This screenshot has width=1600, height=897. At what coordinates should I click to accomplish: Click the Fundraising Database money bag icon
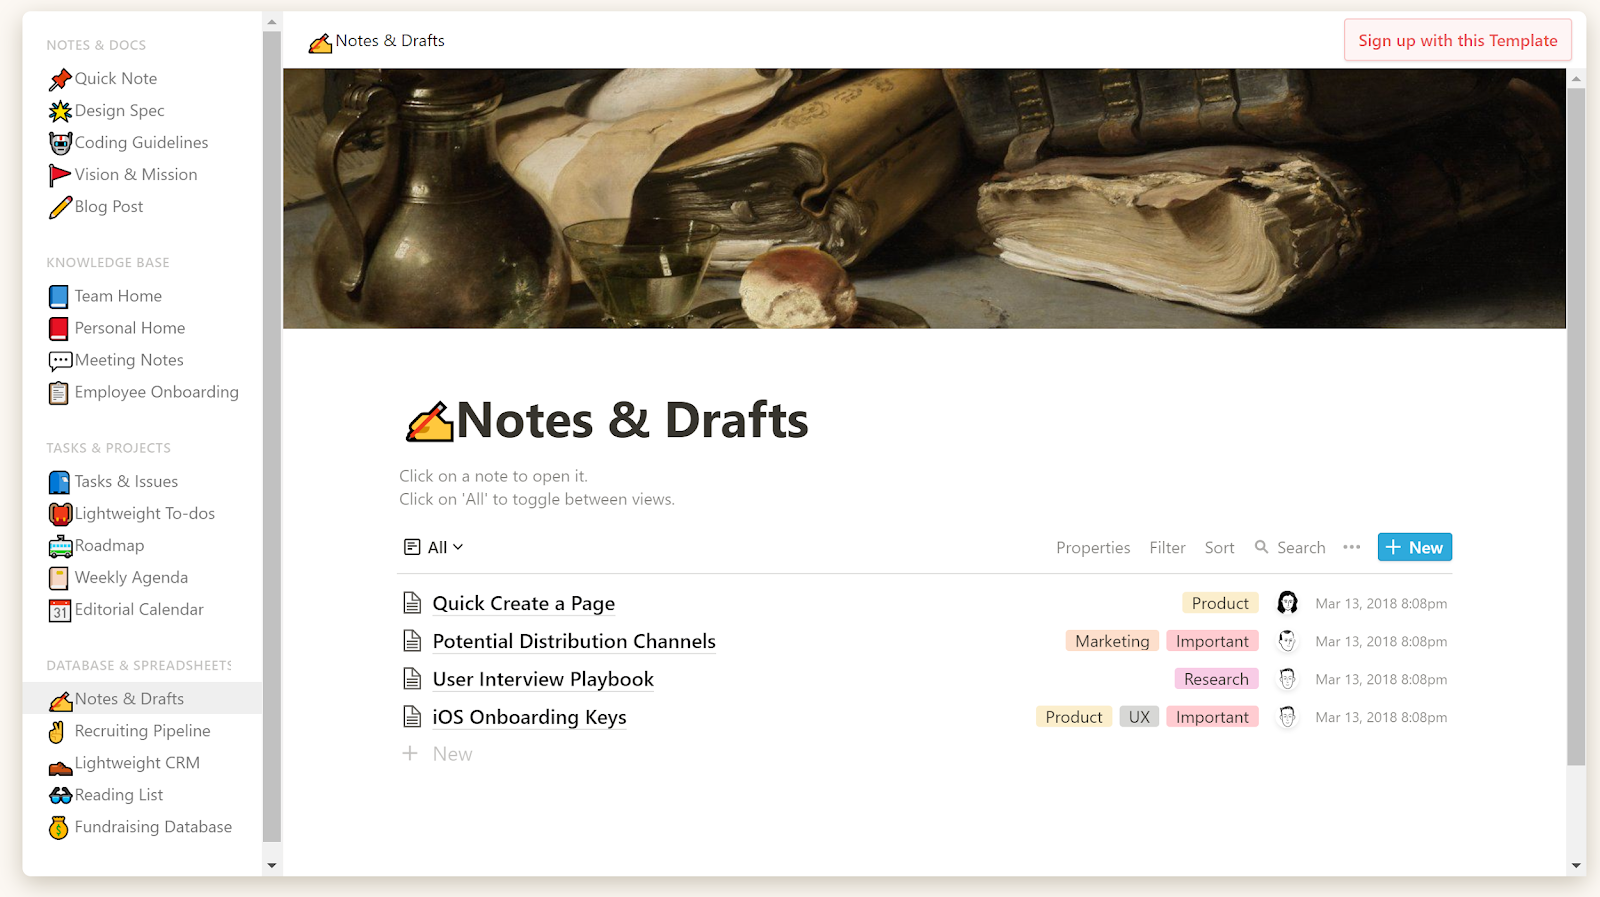[x=60, y=827]
